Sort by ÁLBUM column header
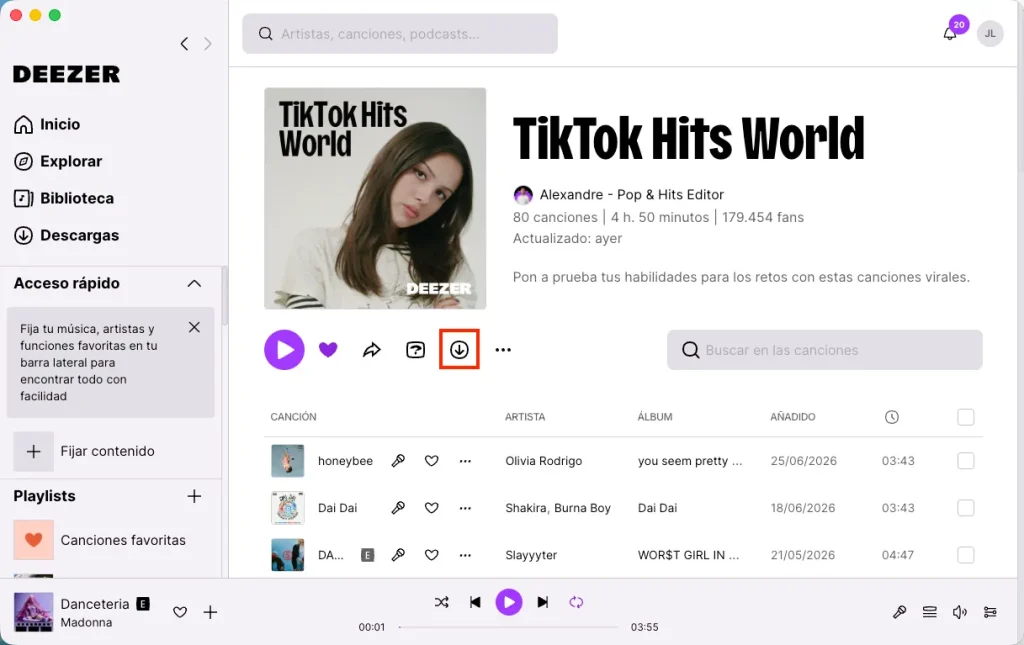This screenshot has width=1024, height=645. (655, 417)
